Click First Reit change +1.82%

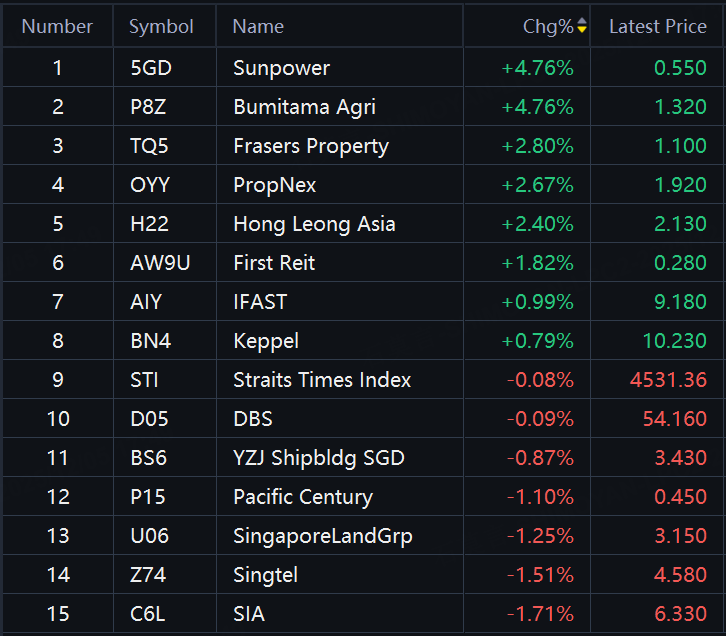pyautogui.click(x=538, y=263)
